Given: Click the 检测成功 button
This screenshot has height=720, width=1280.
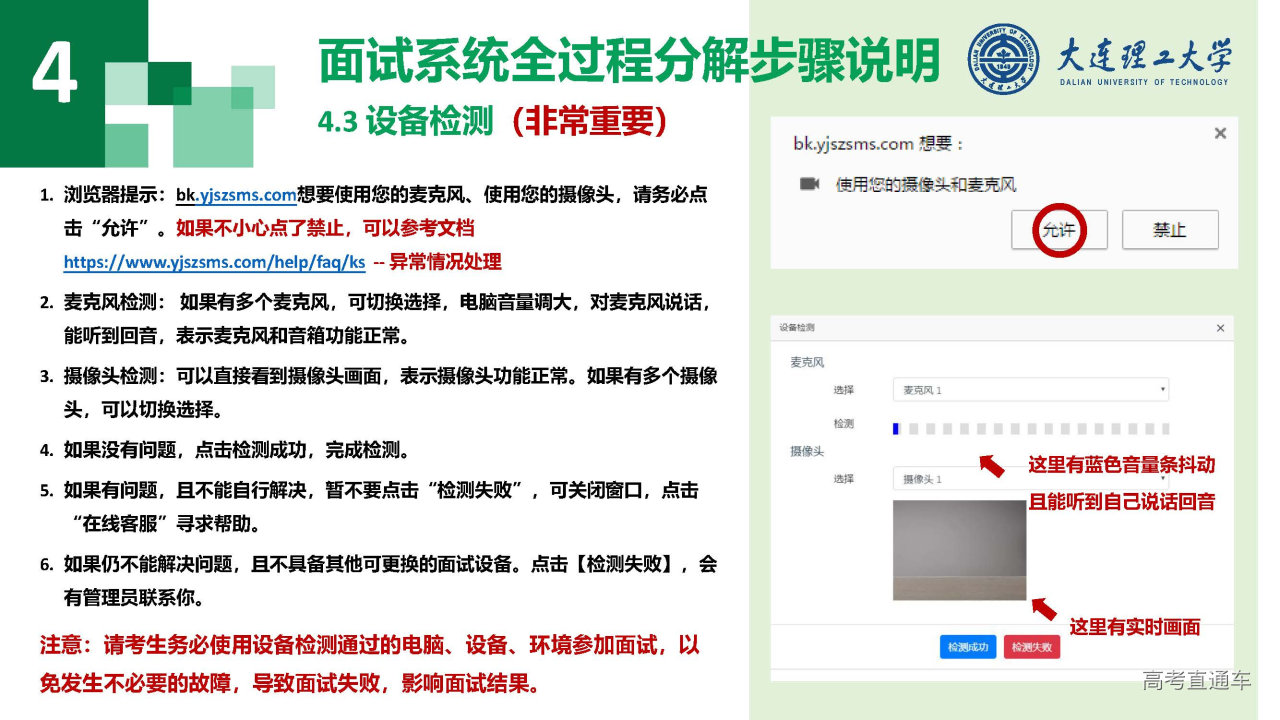Looking at the screenshot, I should click(968, 647).
